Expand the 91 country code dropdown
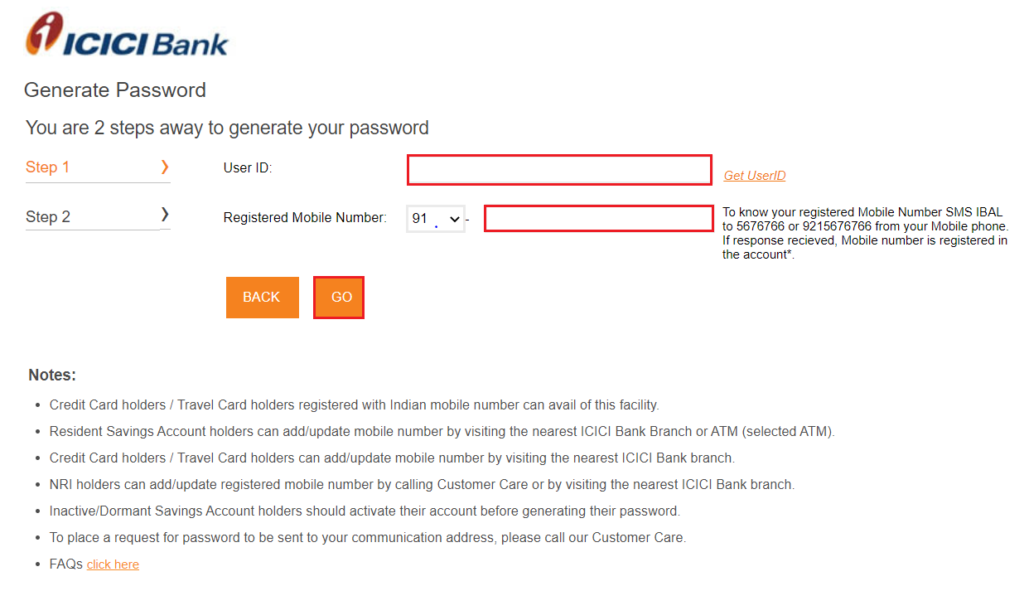Viewport: 1024px width, 591px height. (436, 219)
